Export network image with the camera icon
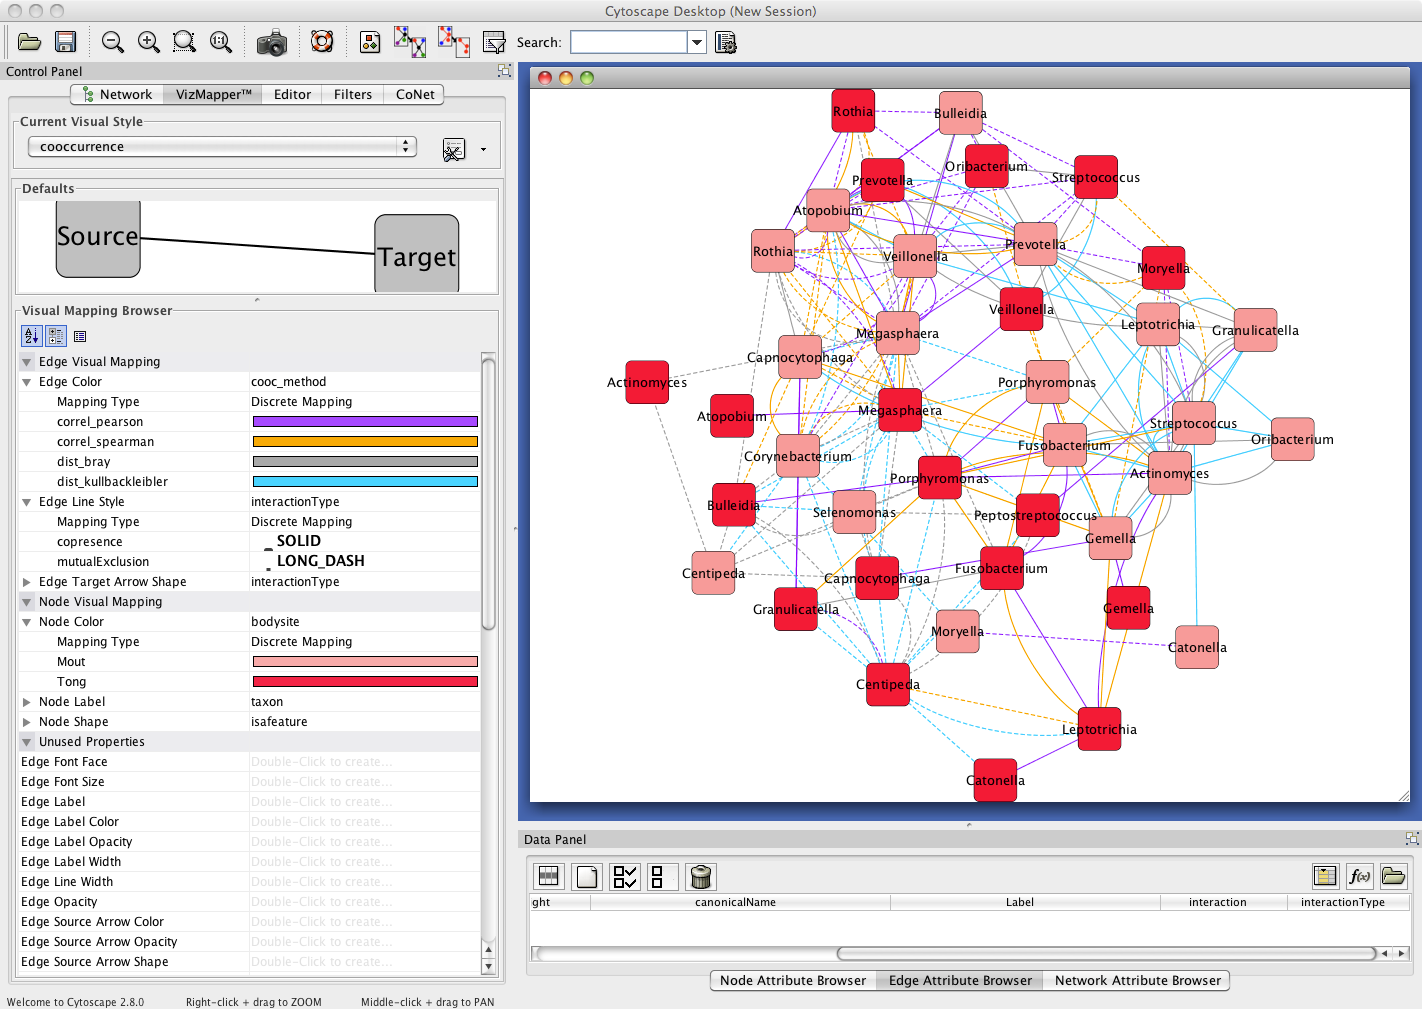This screenshot has width=1422, height=1009. pyautogui.click(x=271, y=43)
